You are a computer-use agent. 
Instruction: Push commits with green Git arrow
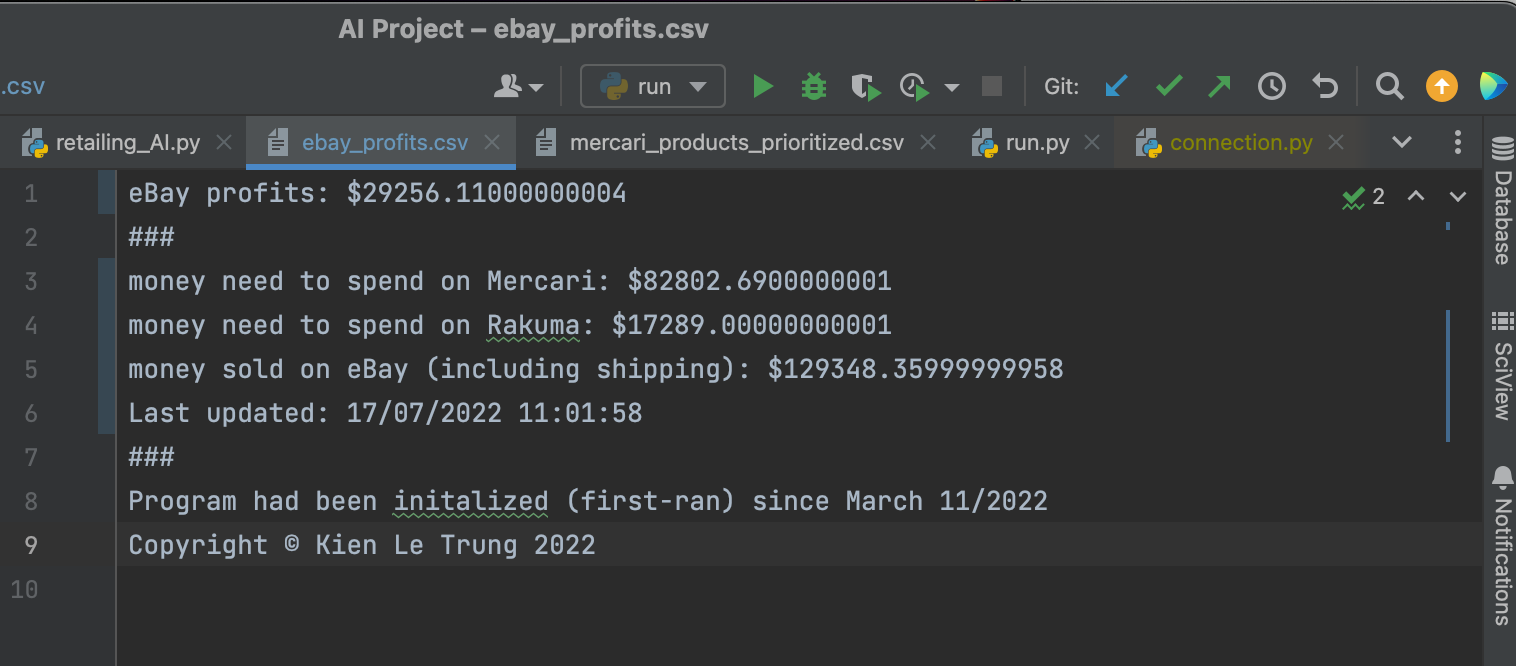coord(1219,87)
